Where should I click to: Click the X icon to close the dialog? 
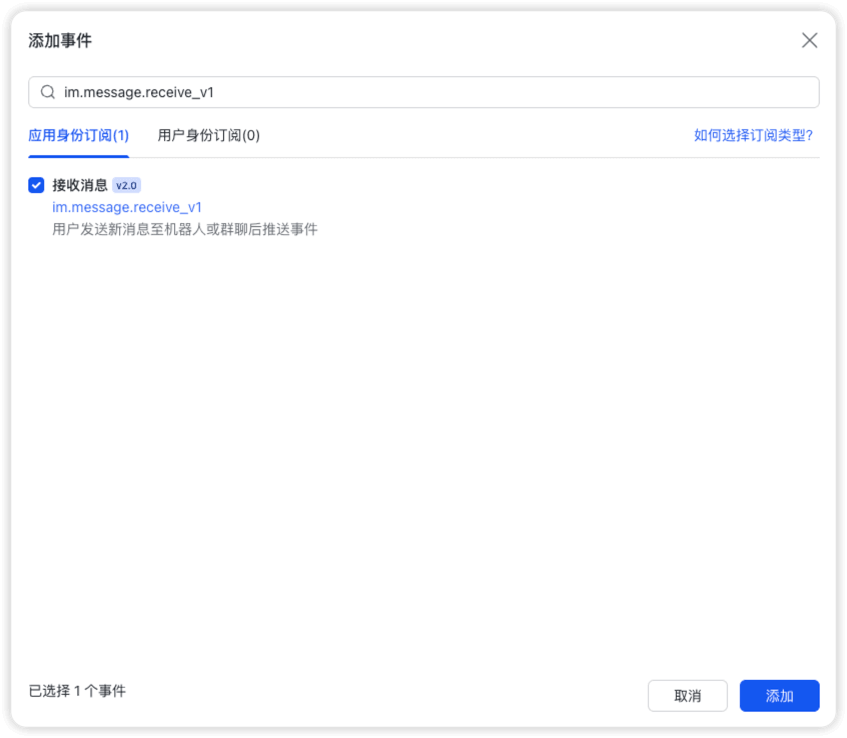(810, 40)
